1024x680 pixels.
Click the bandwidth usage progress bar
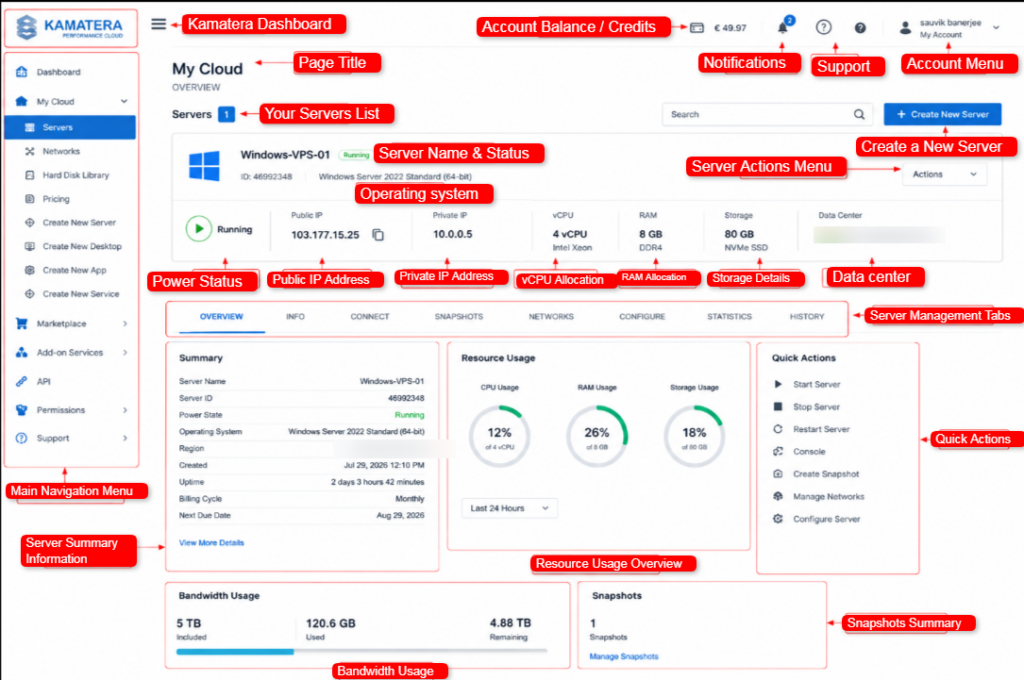pos(361,651)
